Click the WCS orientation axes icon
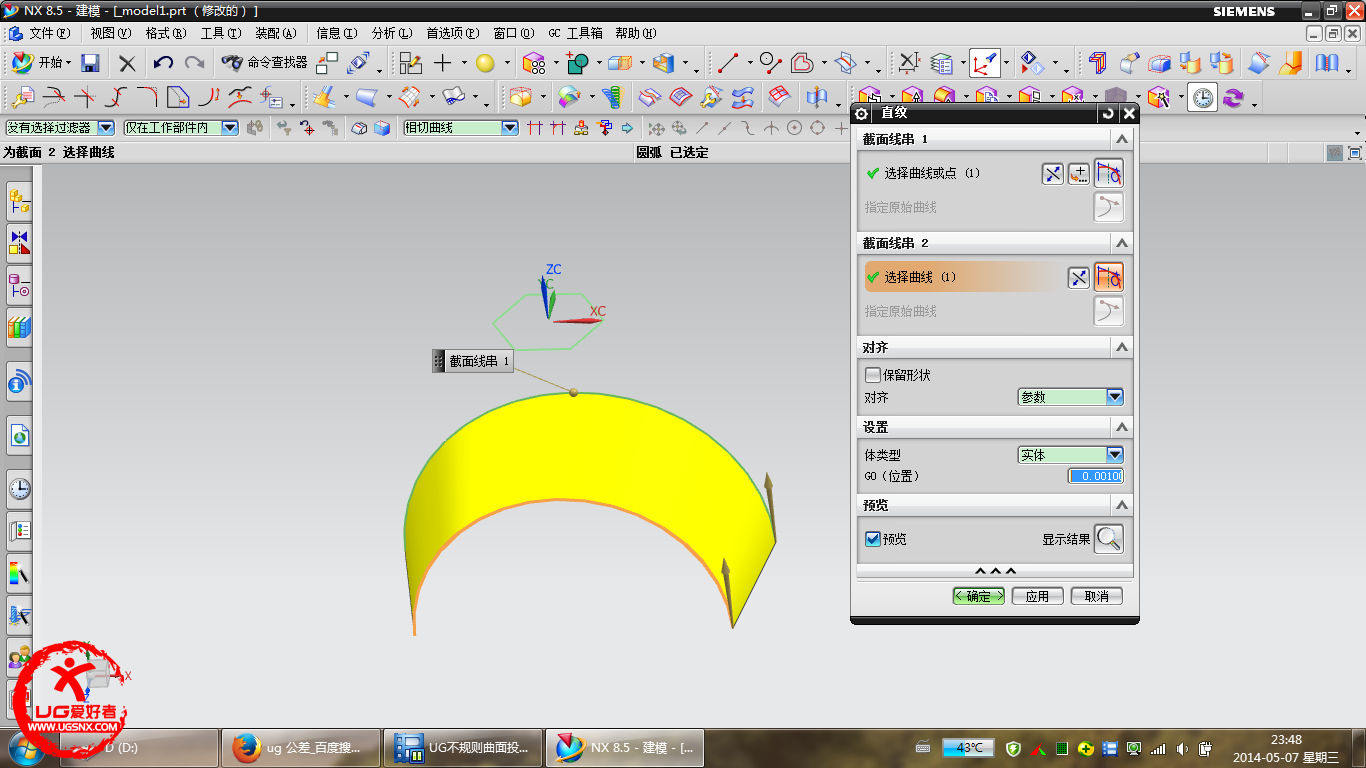 tap(985, 63)
